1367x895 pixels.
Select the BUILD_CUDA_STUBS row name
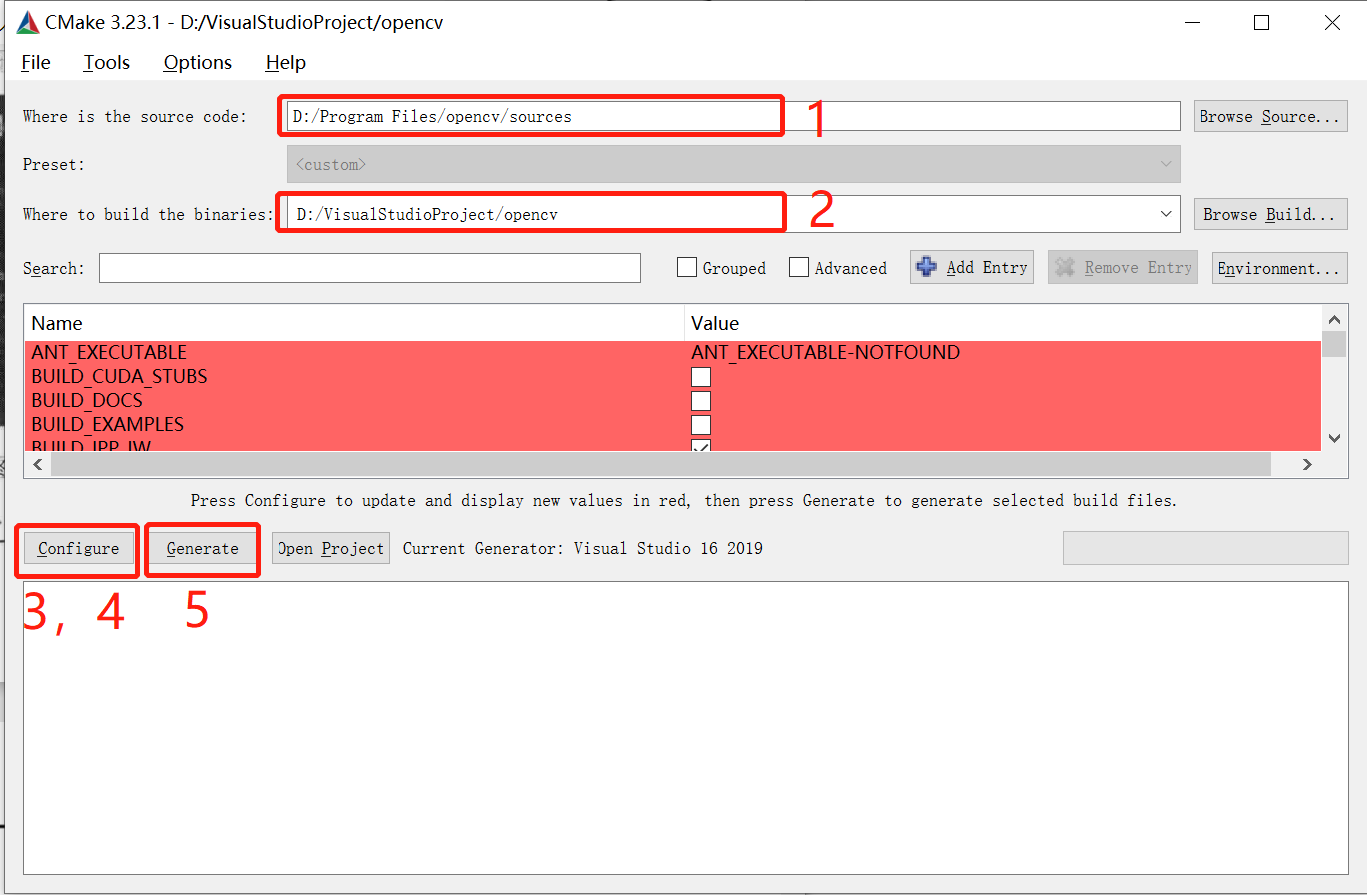coord(119,376)
